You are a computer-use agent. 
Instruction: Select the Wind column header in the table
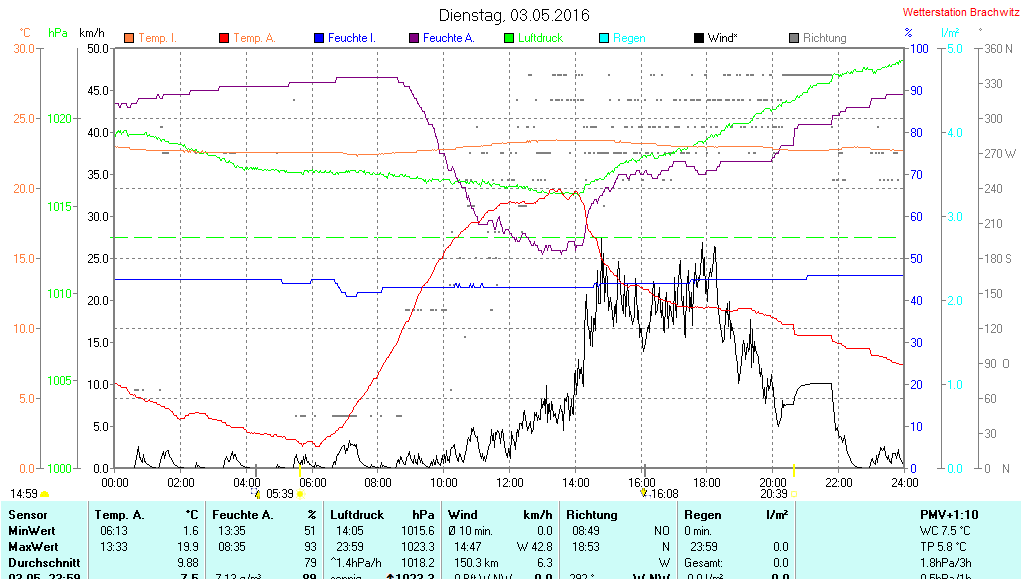coord(463,514)
